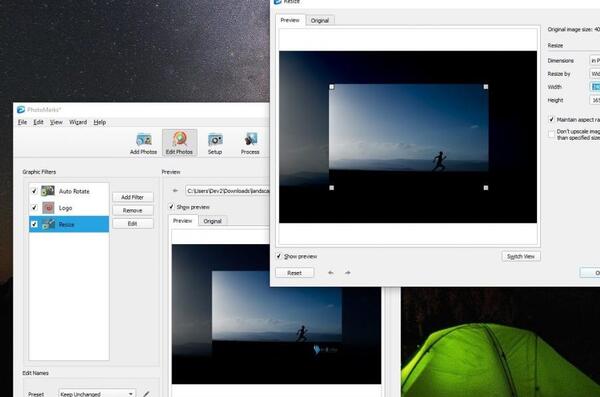Open the Preset Keep Unchanged dropdown
Viewport: 600px width, 397px height.
97,393
